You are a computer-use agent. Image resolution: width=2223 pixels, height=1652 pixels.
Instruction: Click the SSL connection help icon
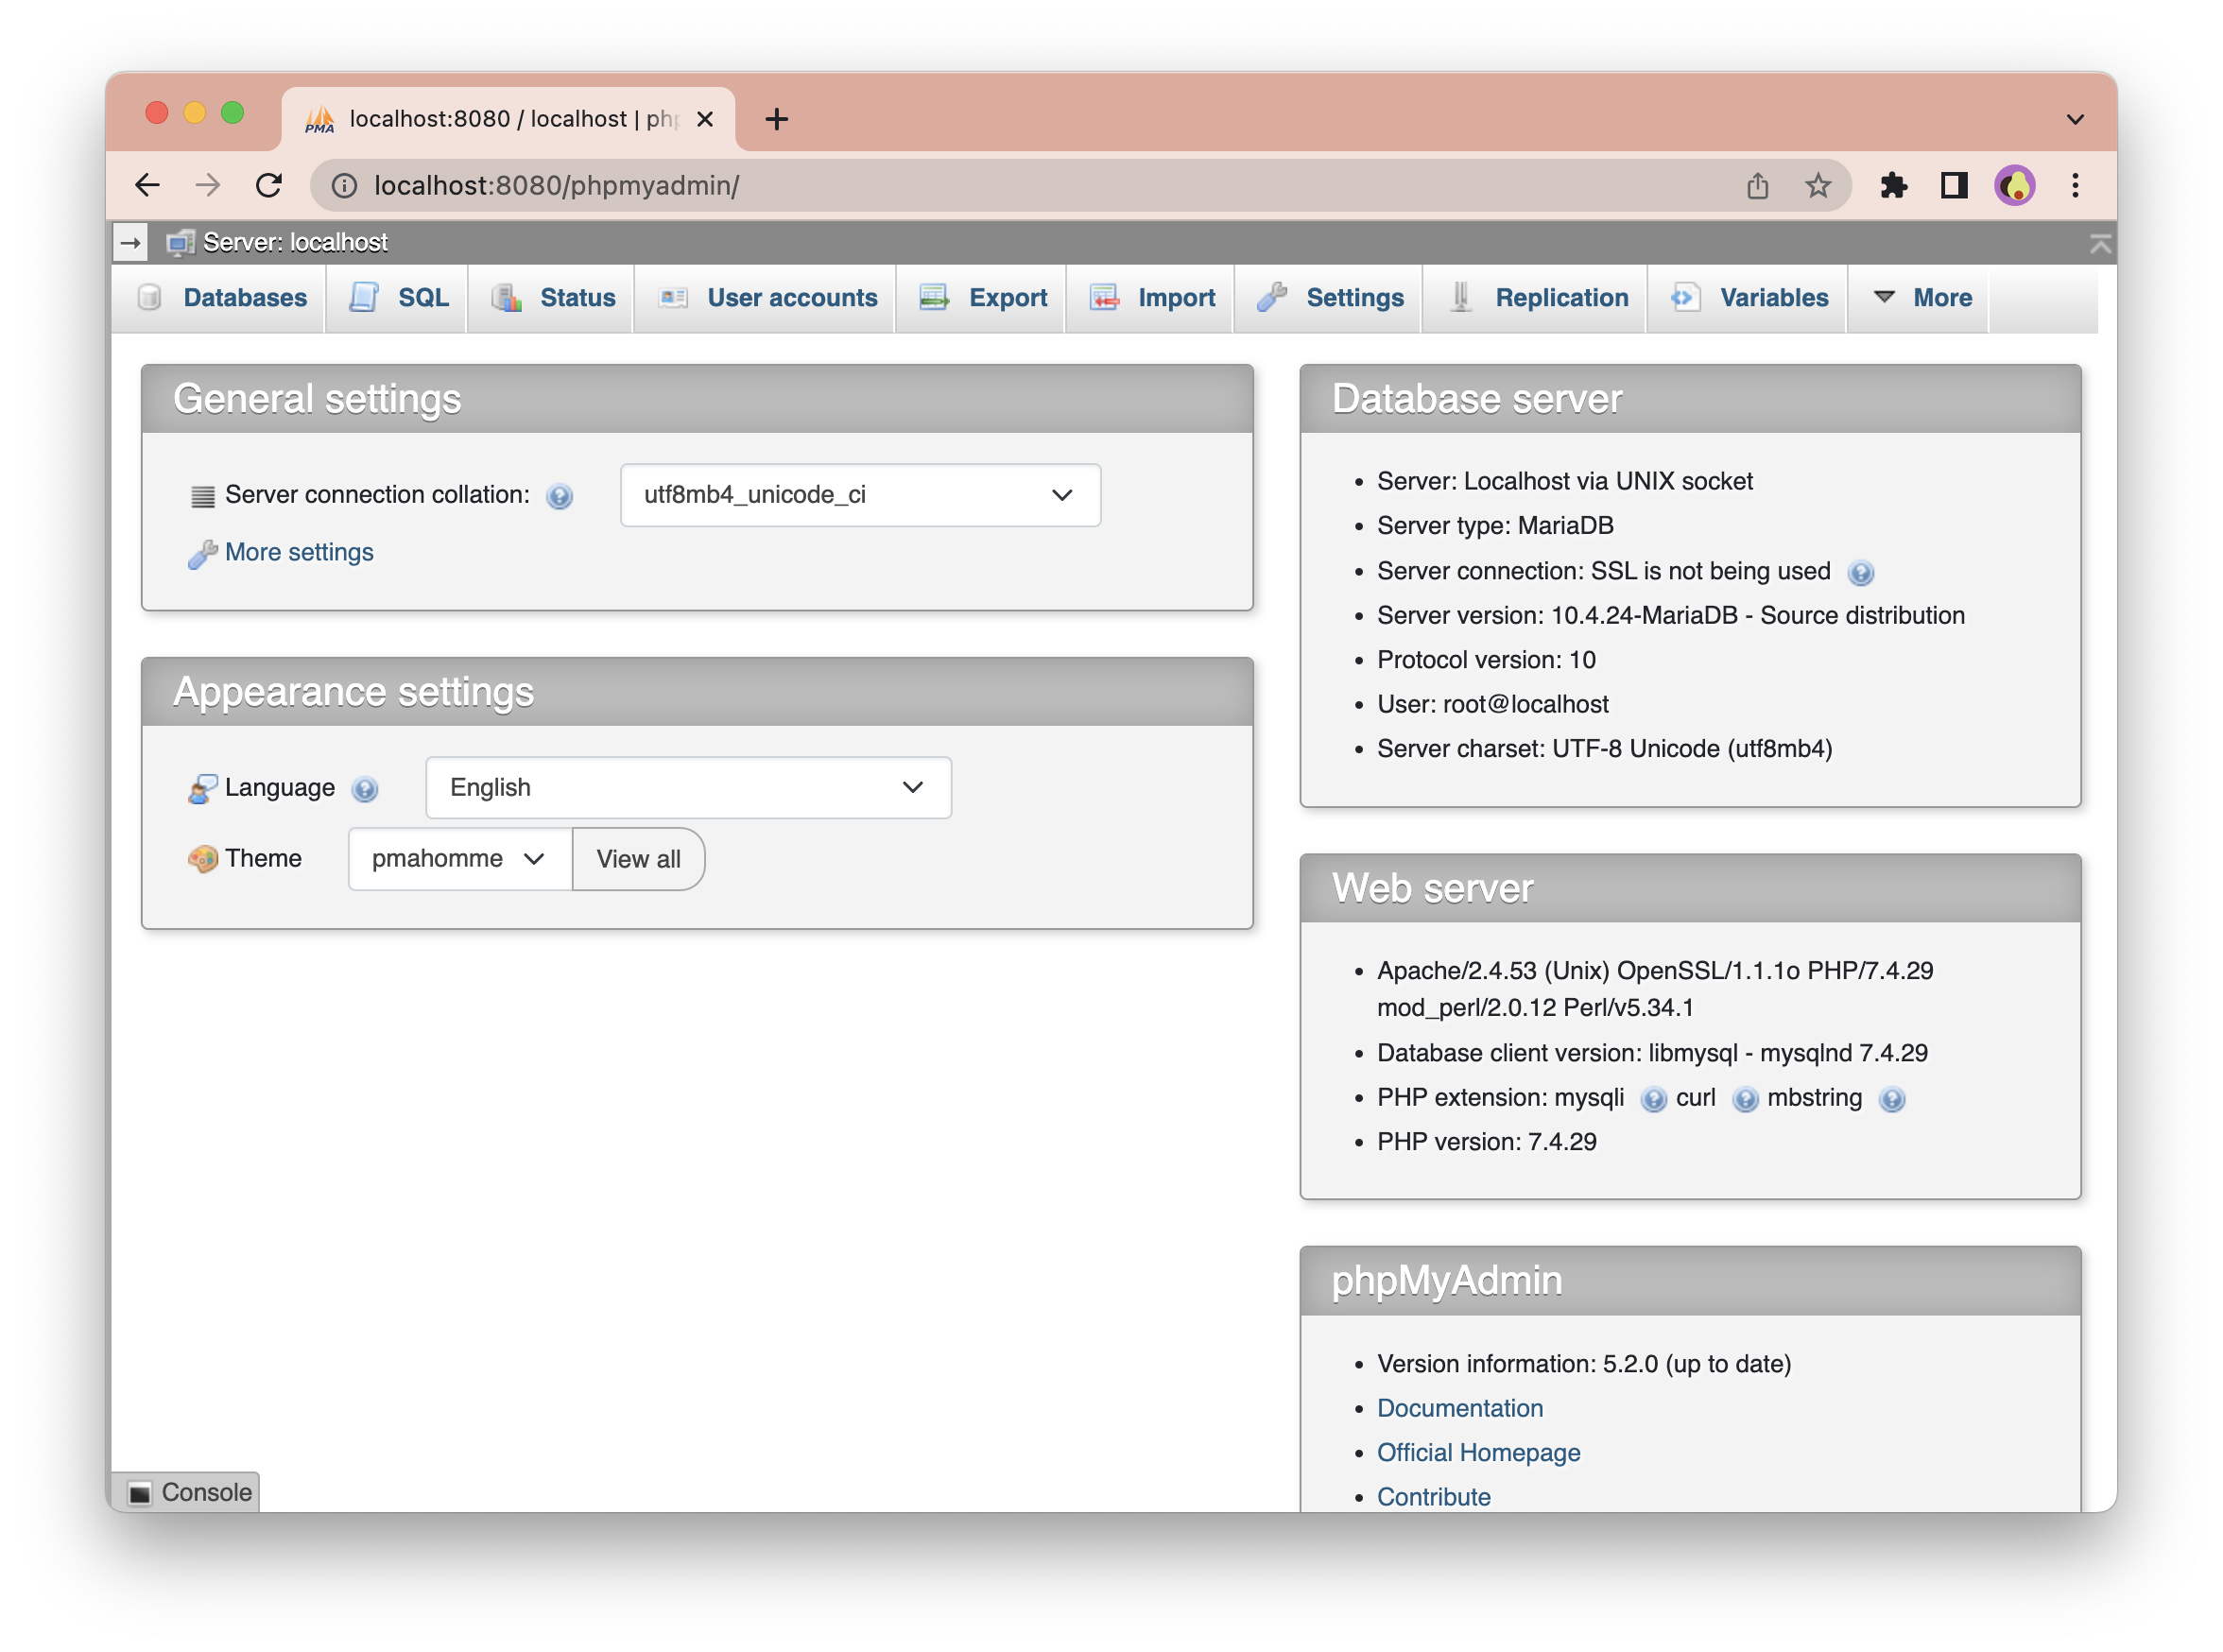(x=1860, y=573)
